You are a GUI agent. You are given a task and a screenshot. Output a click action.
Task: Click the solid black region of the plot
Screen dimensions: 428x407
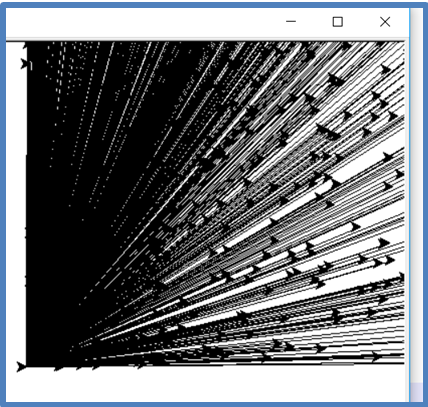tap(83, 200)
